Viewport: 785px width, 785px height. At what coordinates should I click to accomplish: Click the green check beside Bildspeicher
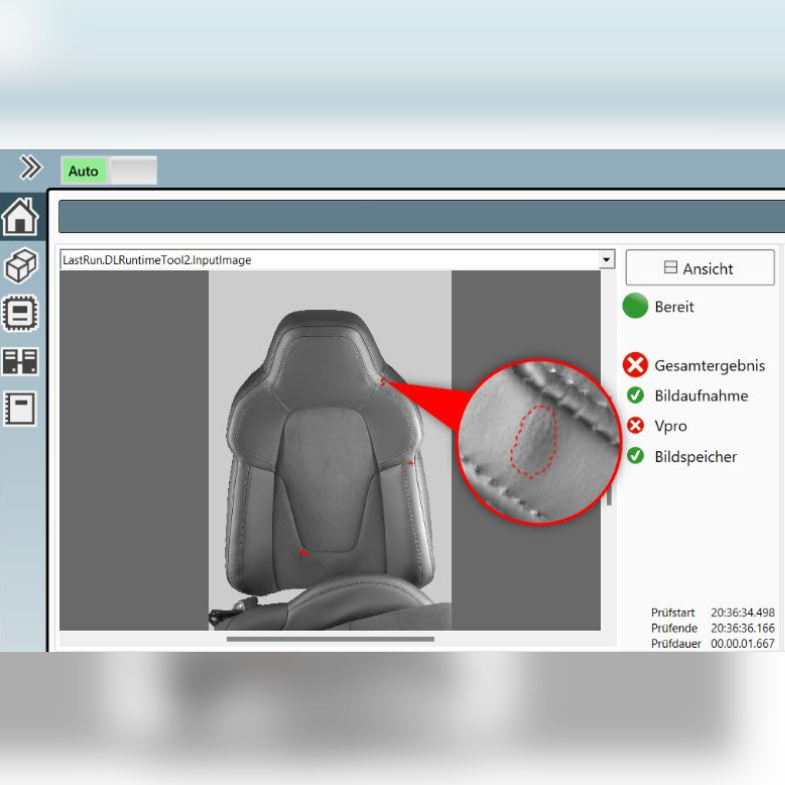coord(635,457)
